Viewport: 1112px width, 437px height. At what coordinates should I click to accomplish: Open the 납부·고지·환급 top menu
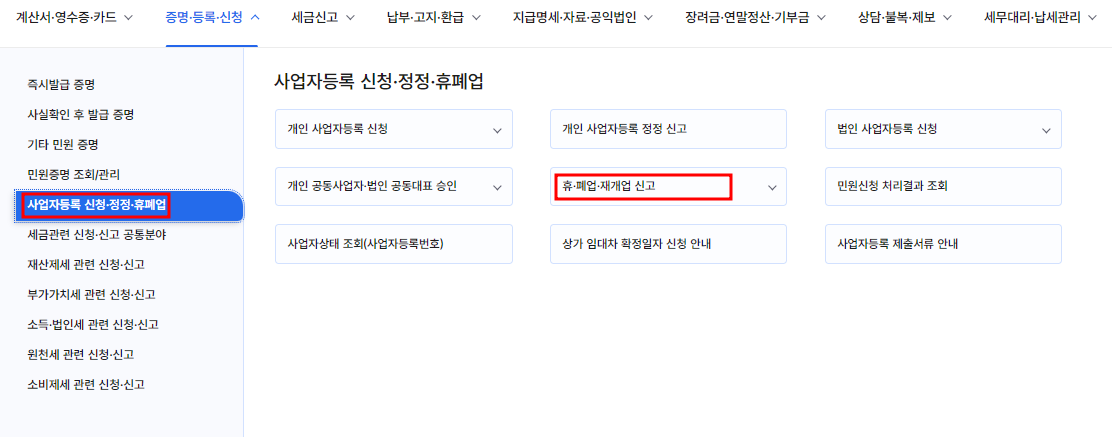pos(434,17)
